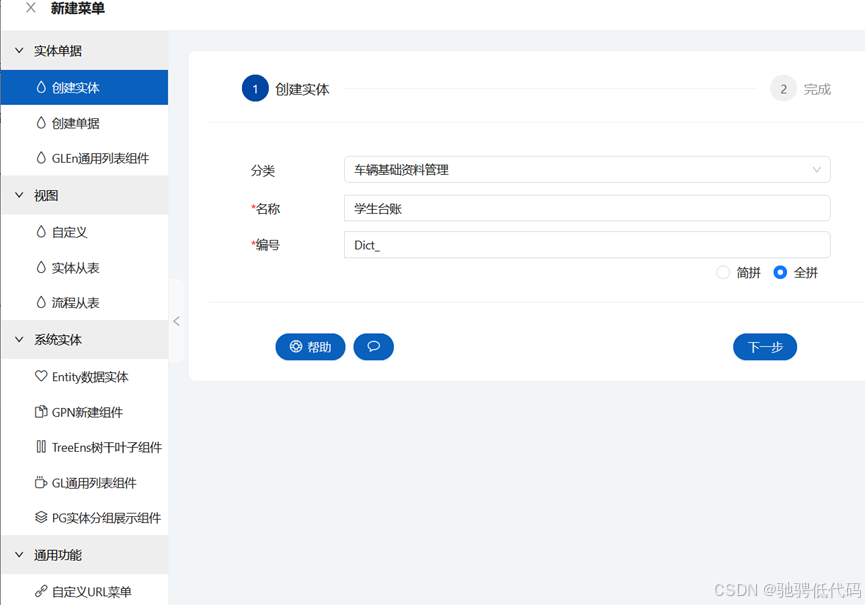Click the copy icon of GPN新建组件

point(41,411)
